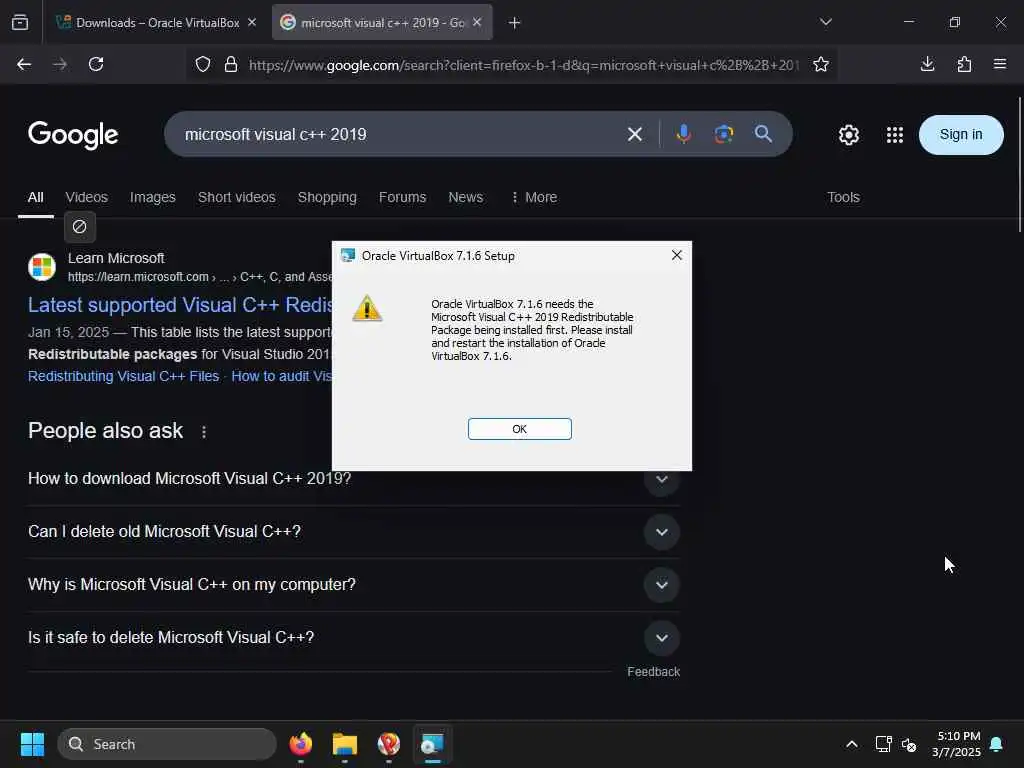Open the network status tray icon
Screen dimensions: 1024x768
[883, 744]
